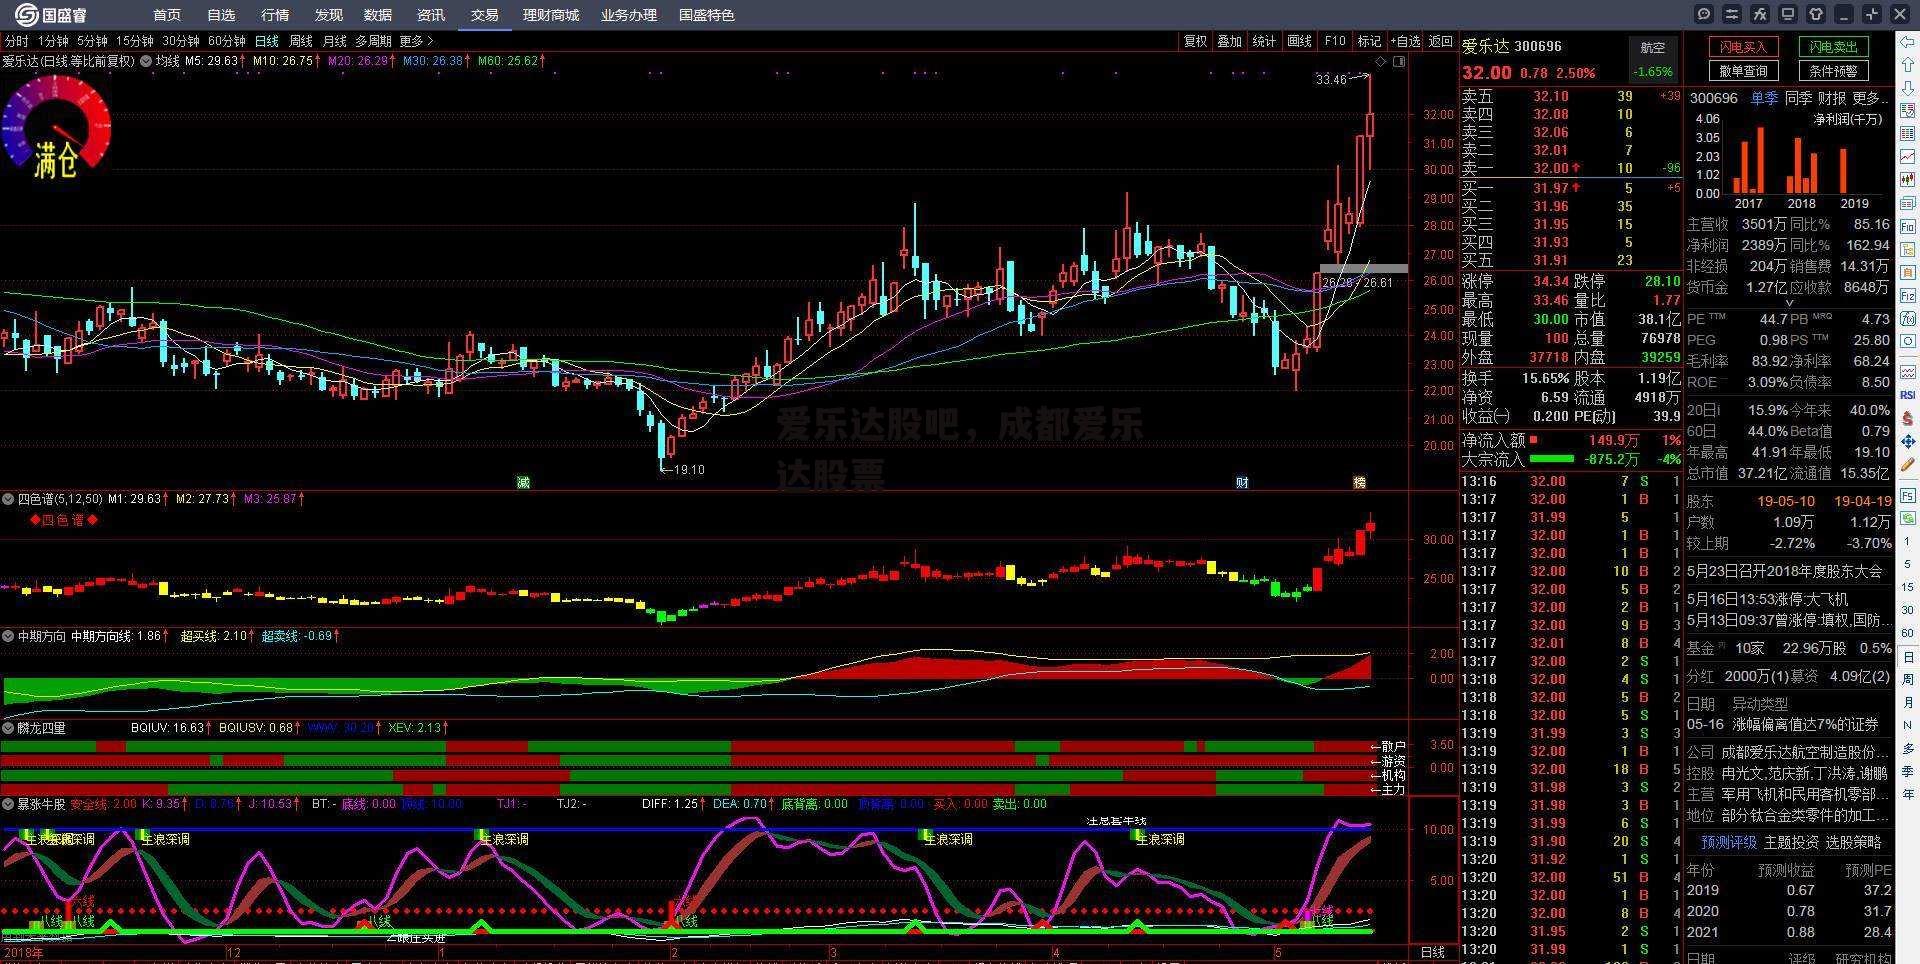Open the quote table grid sidebar icon

tap(1908, 134)
